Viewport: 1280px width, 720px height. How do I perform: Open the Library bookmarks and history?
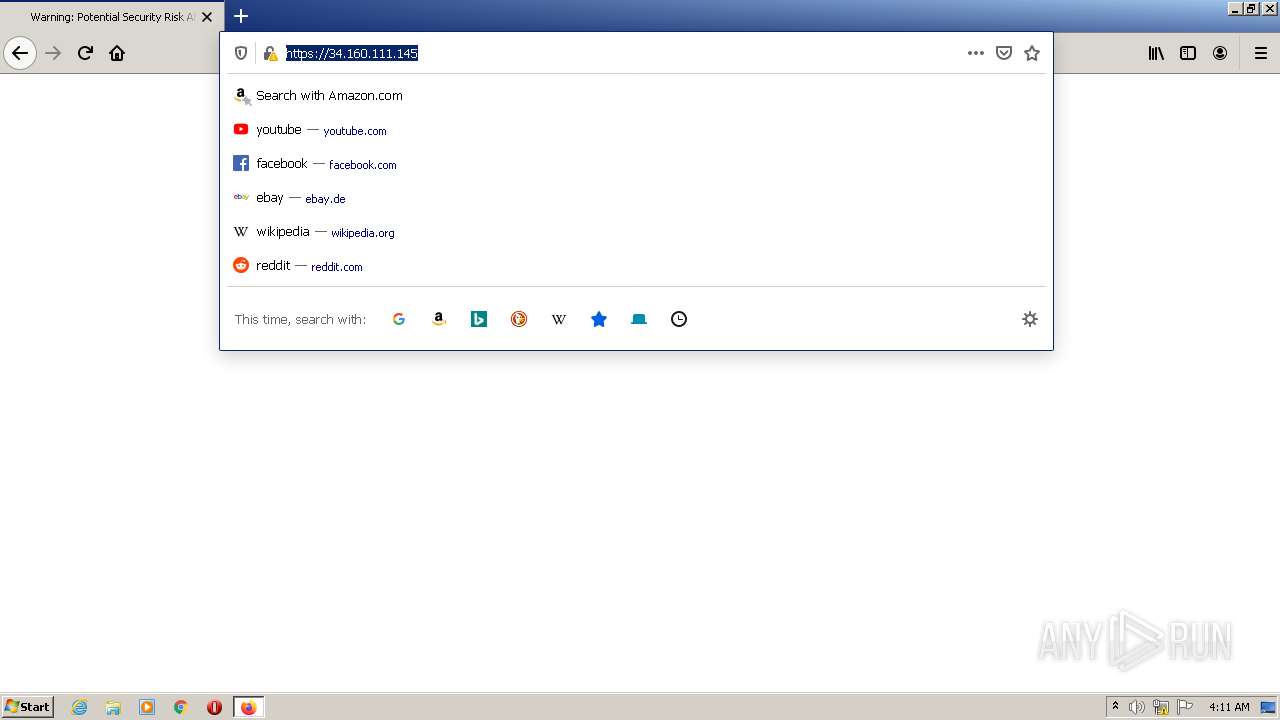(1156, 53)
